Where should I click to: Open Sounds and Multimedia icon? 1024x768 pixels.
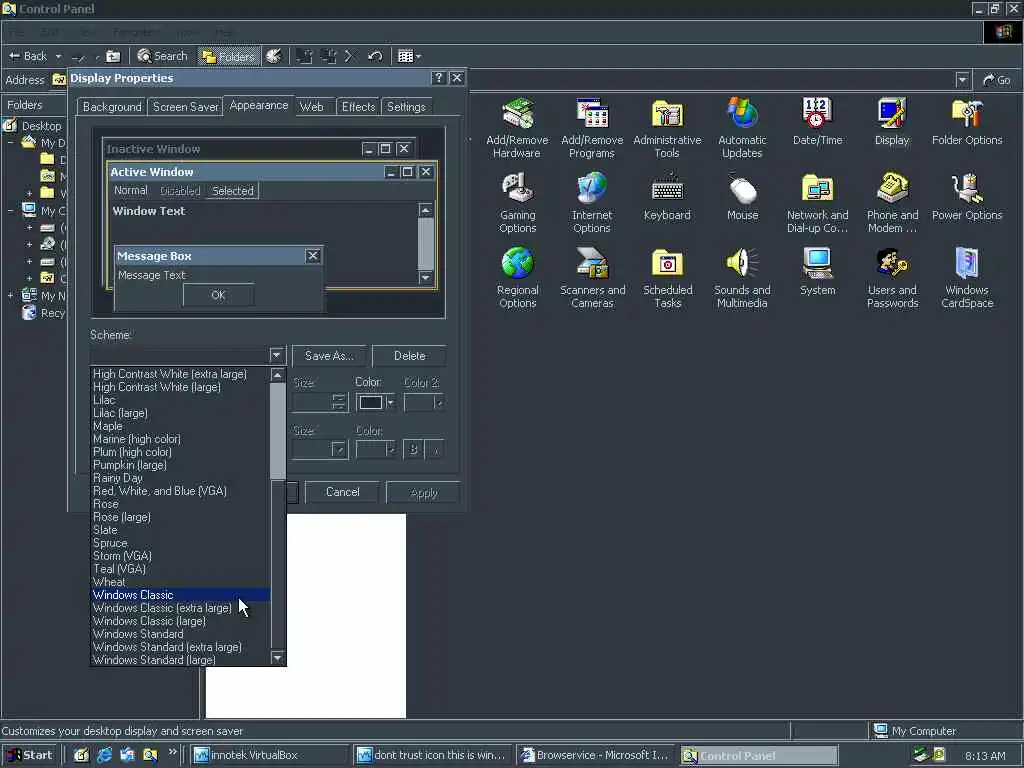[x=742, y=278]
